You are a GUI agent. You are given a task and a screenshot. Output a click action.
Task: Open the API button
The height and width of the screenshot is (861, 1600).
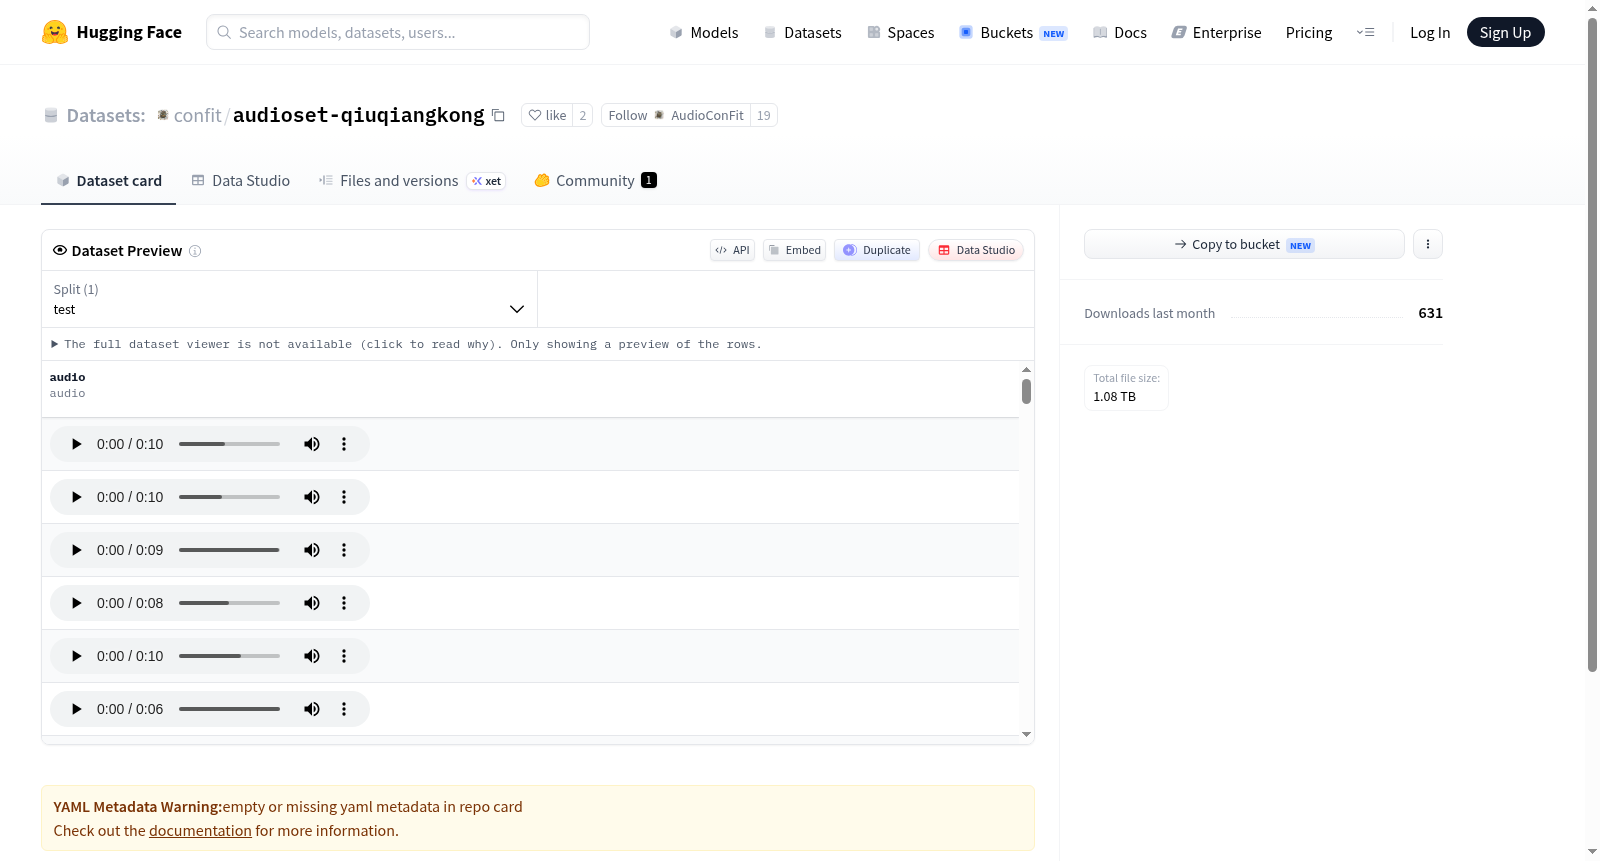[x=732, y=250]
